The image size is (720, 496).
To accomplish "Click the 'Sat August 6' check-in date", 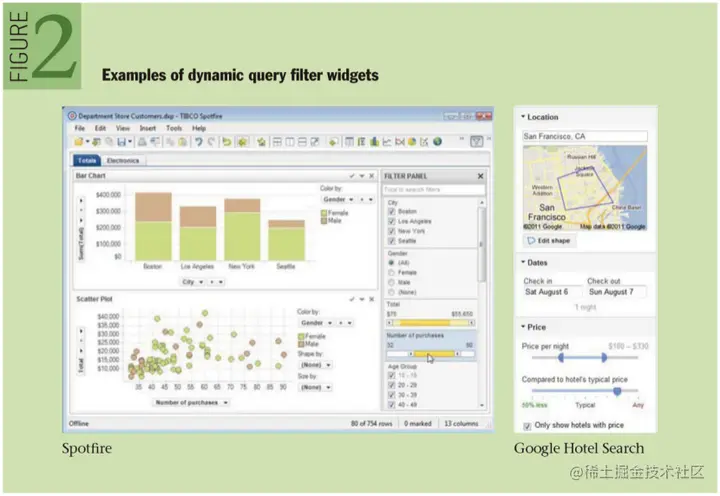I will [x=552, y=292].
